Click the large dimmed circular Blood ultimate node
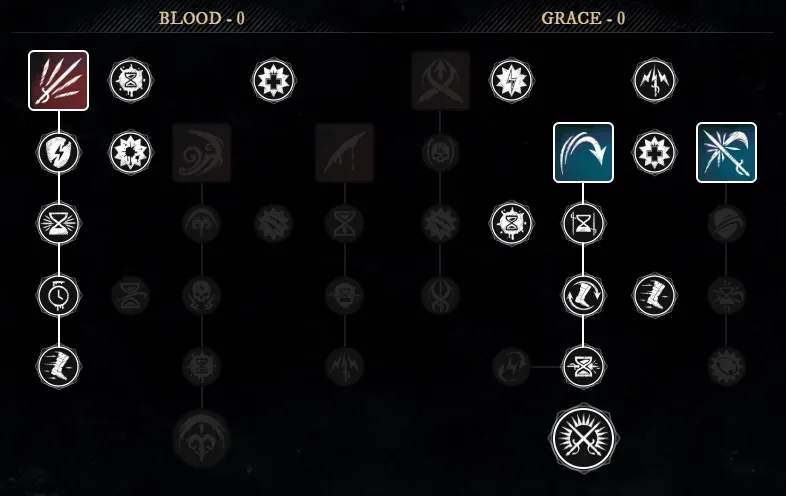The image size is (786, 496). (x=202, y=438)
